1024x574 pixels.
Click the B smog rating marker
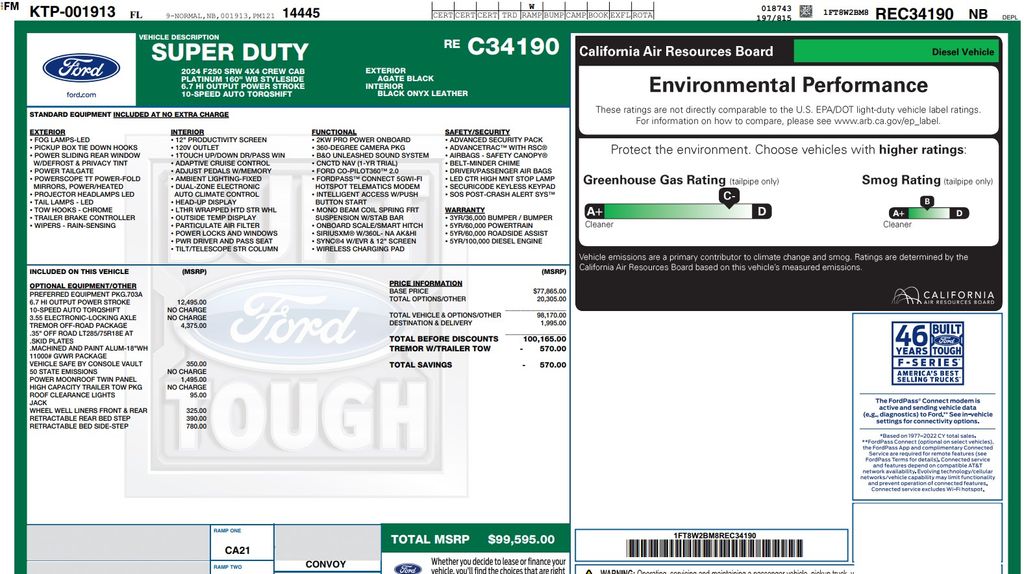click(926, 202)
